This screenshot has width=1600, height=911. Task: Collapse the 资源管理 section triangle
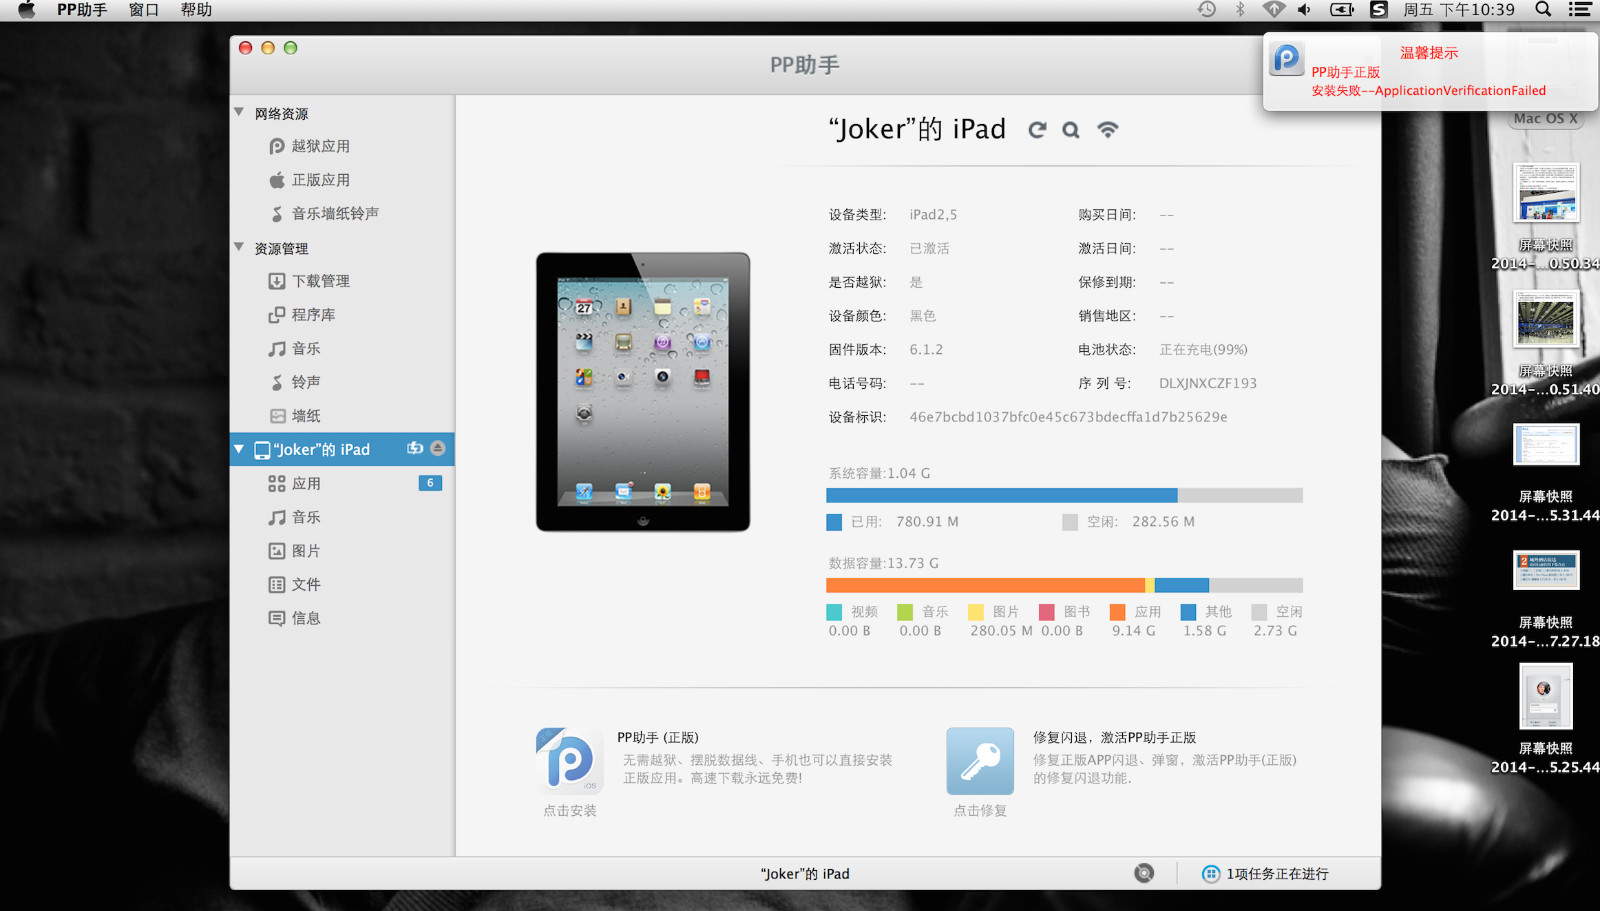[239, 247]
